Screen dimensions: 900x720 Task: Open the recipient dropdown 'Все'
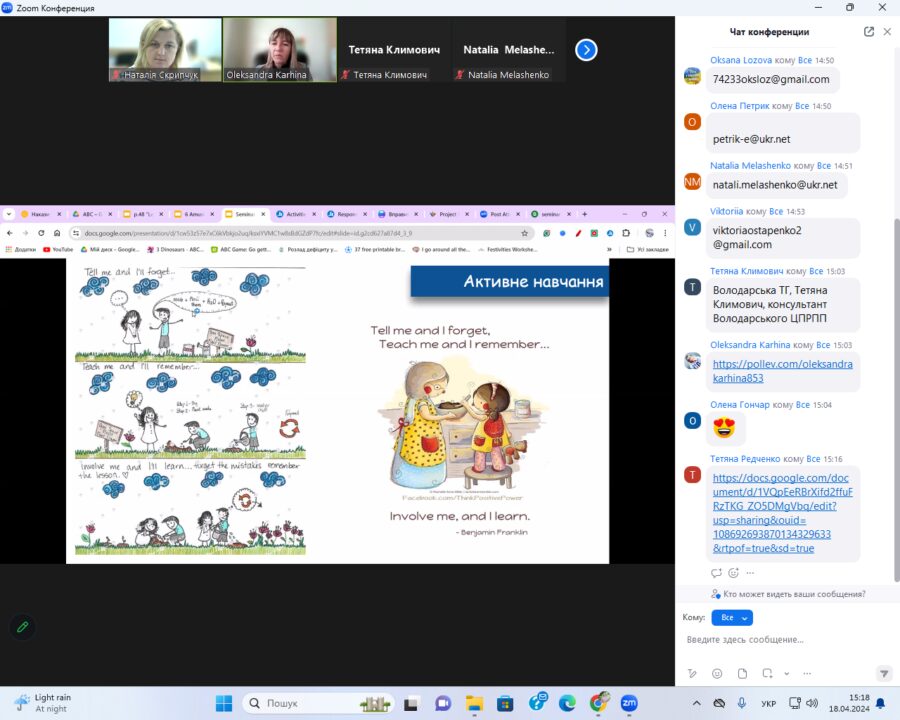pos(732,617)
